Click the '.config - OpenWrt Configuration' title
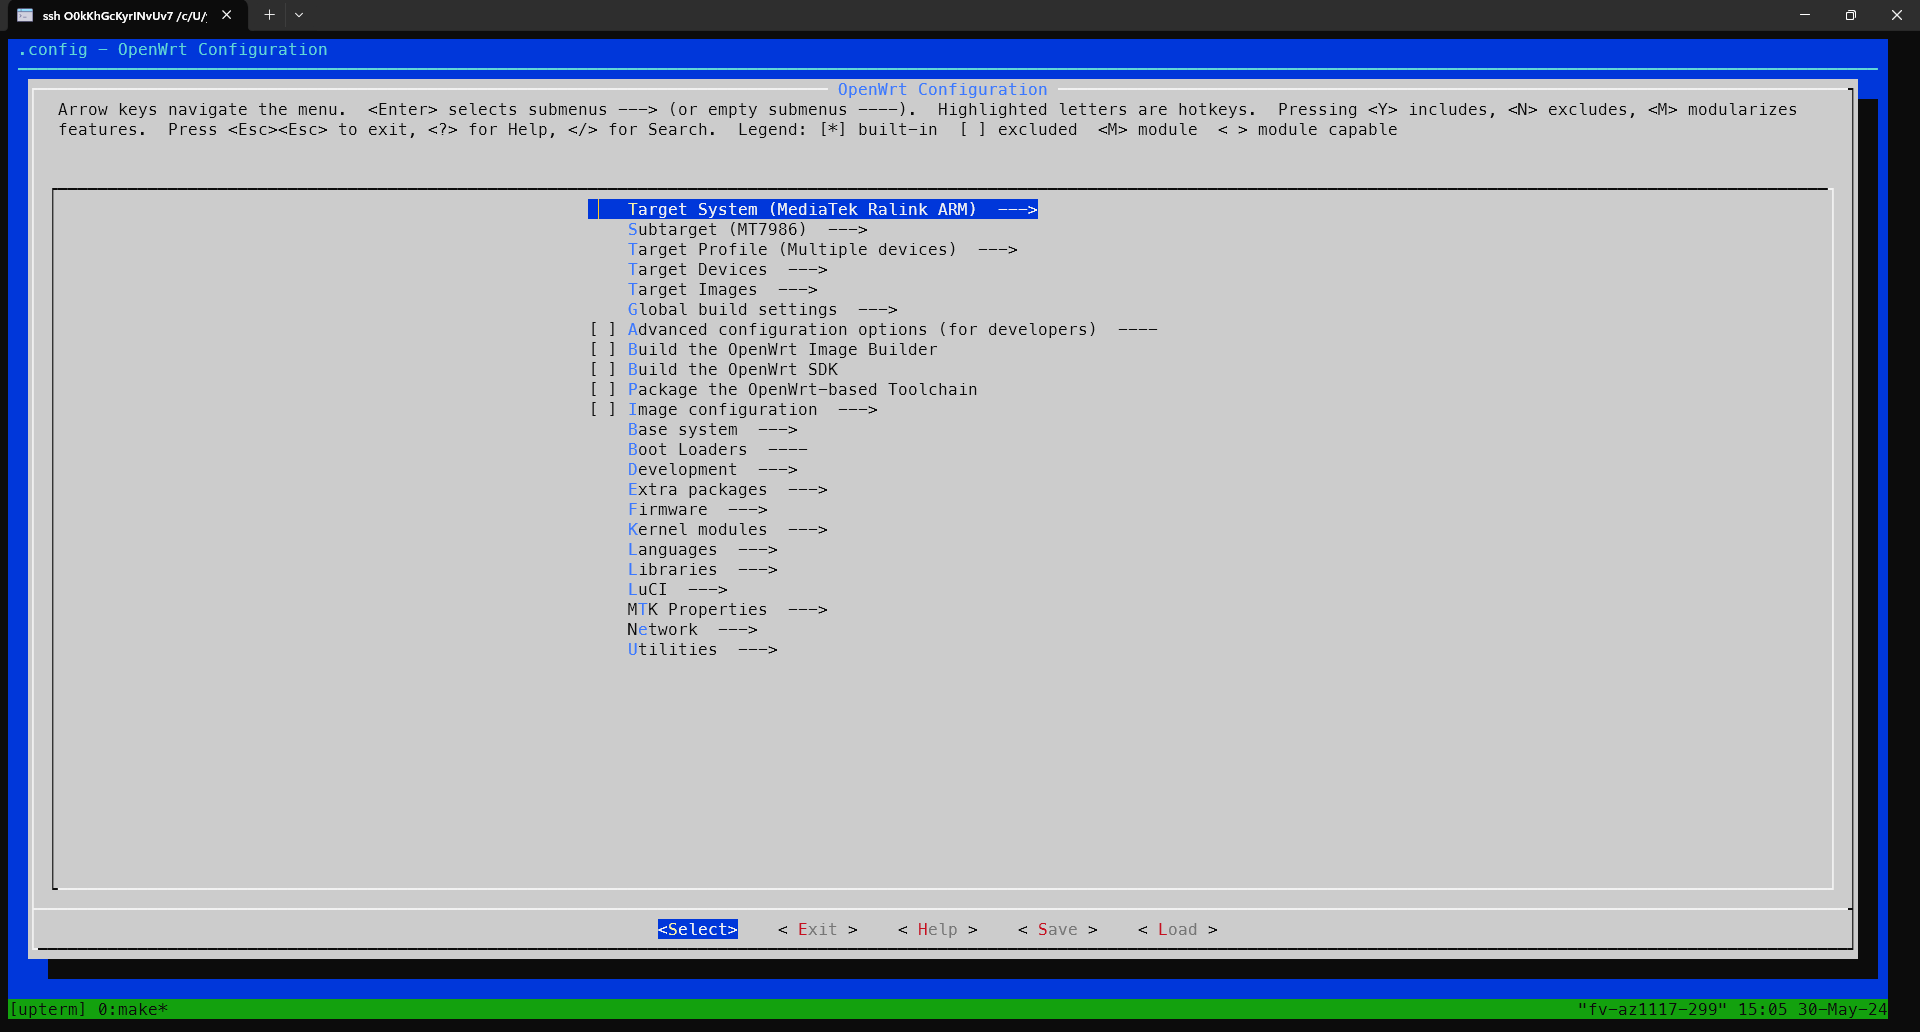 click(x=173, y=49)
